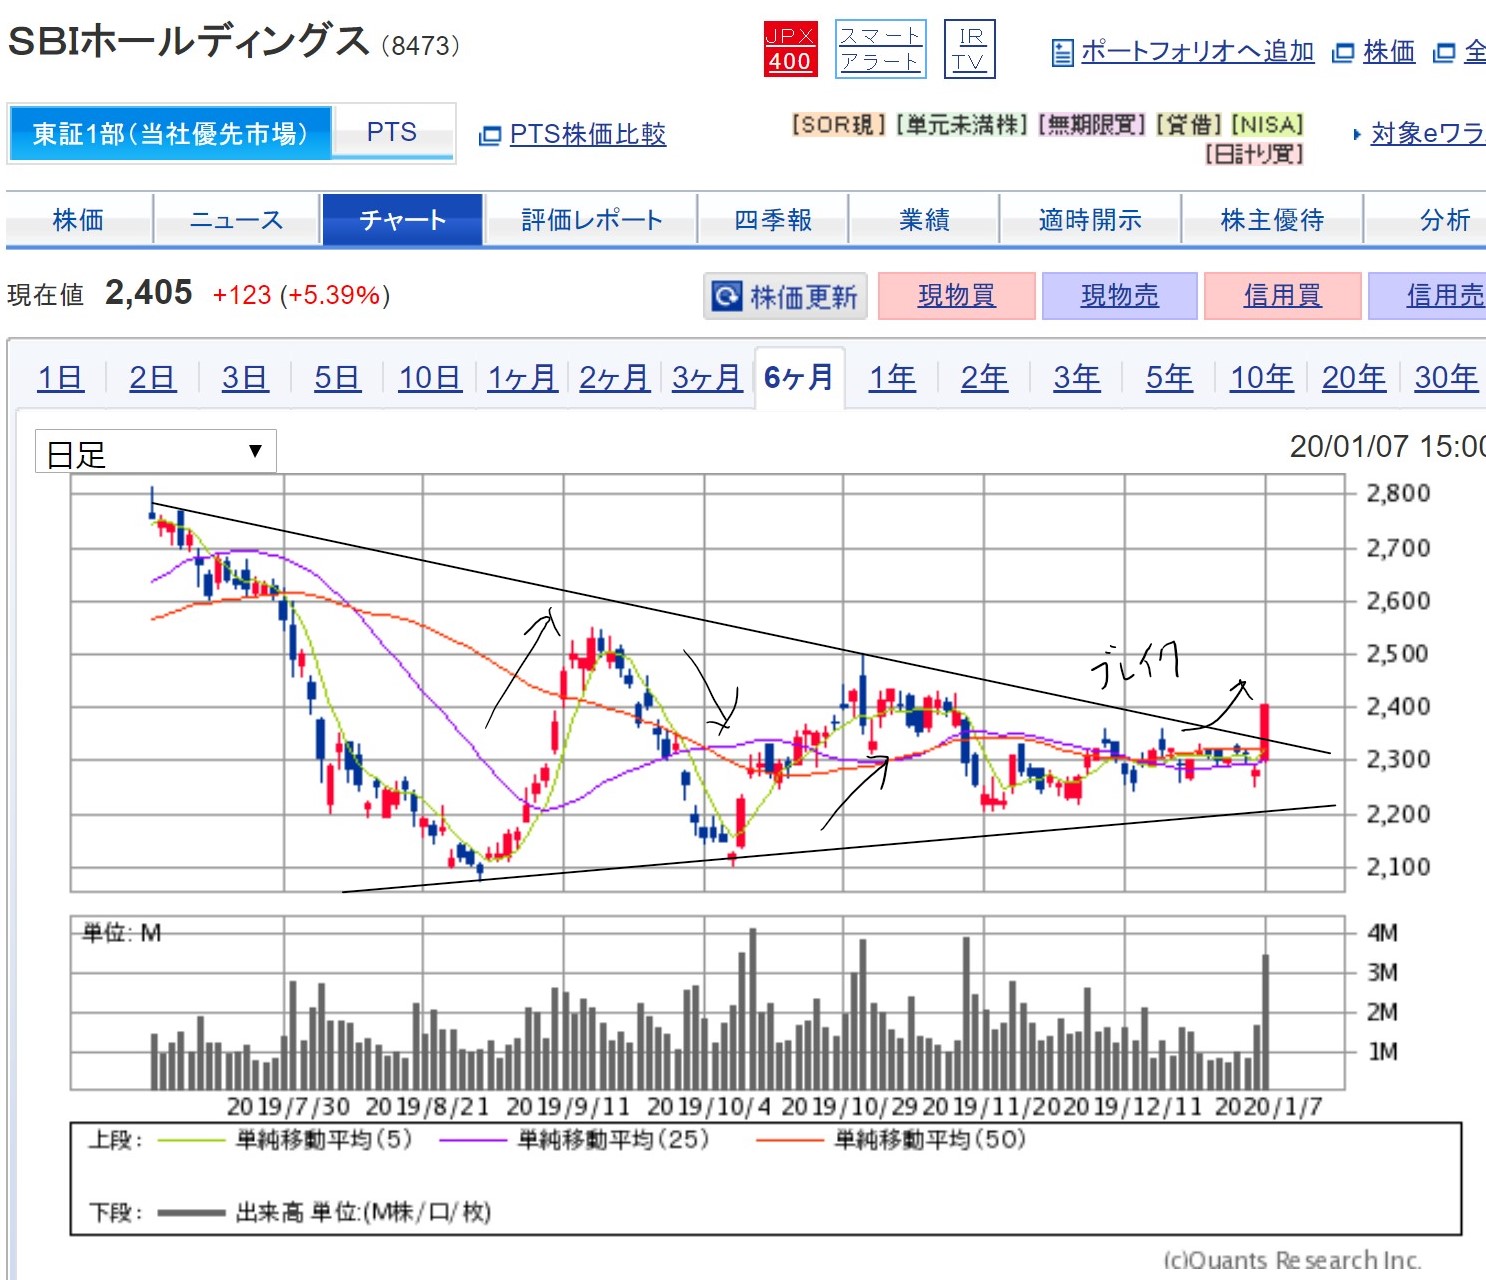The image size is (1486, 1280).
Task: Open the 日足 candle interval dropdown
Action: tap(155, 452)
